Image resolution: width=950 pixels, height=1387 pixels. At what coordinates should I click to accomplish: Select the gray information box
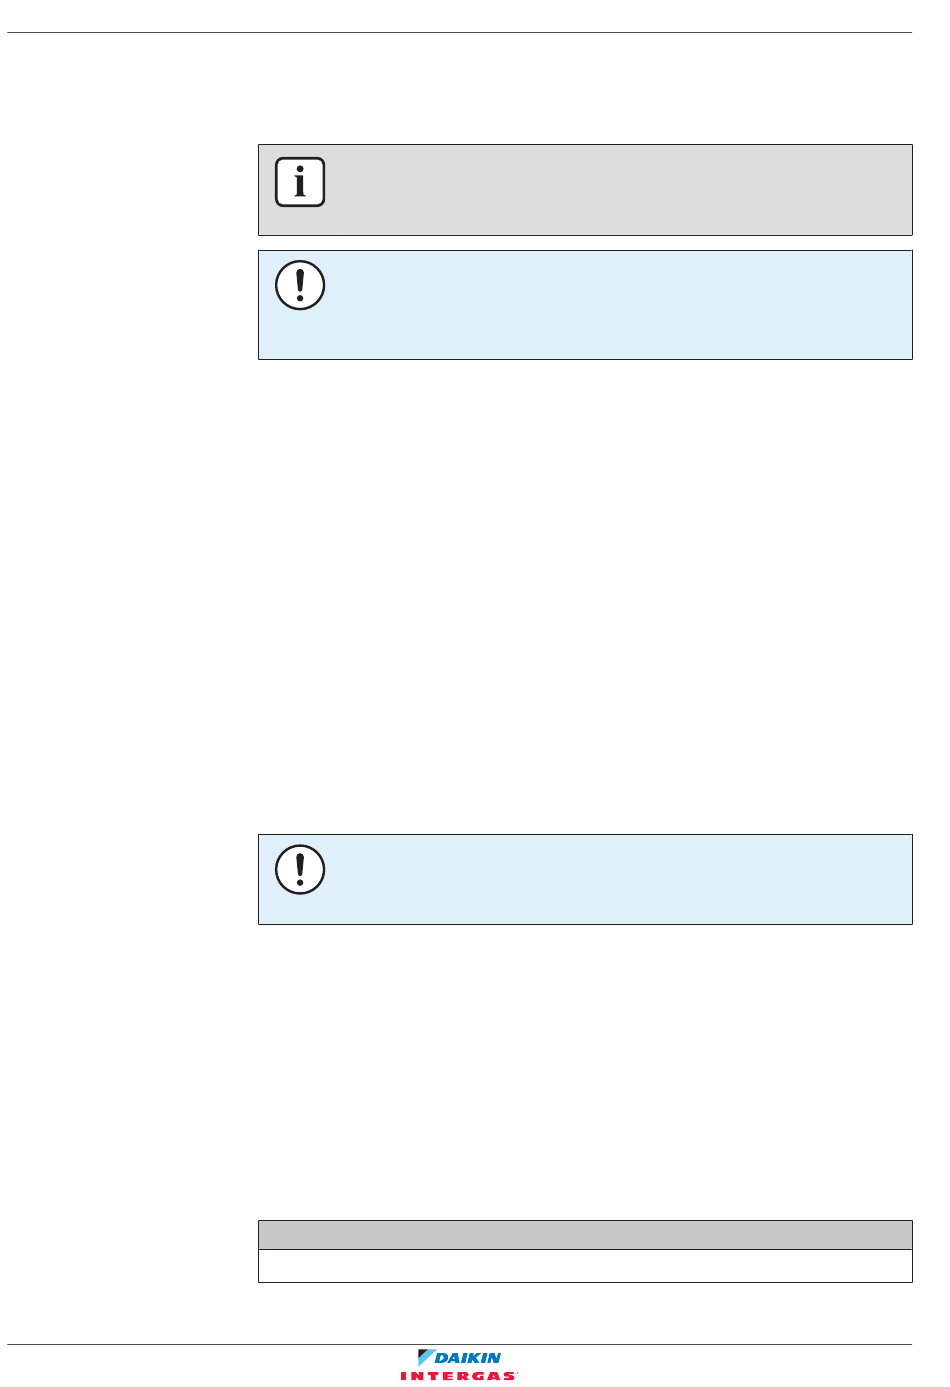click(585, 190)
